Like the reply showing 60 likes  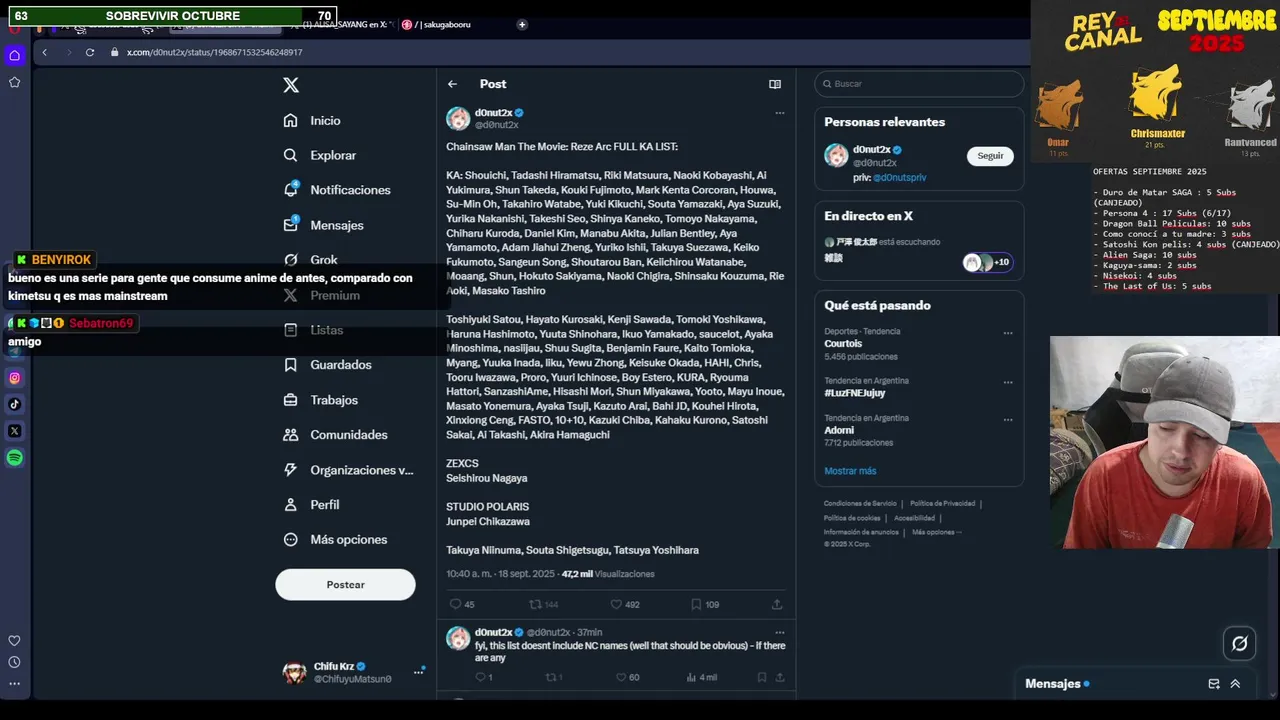[x=627, y=677]
